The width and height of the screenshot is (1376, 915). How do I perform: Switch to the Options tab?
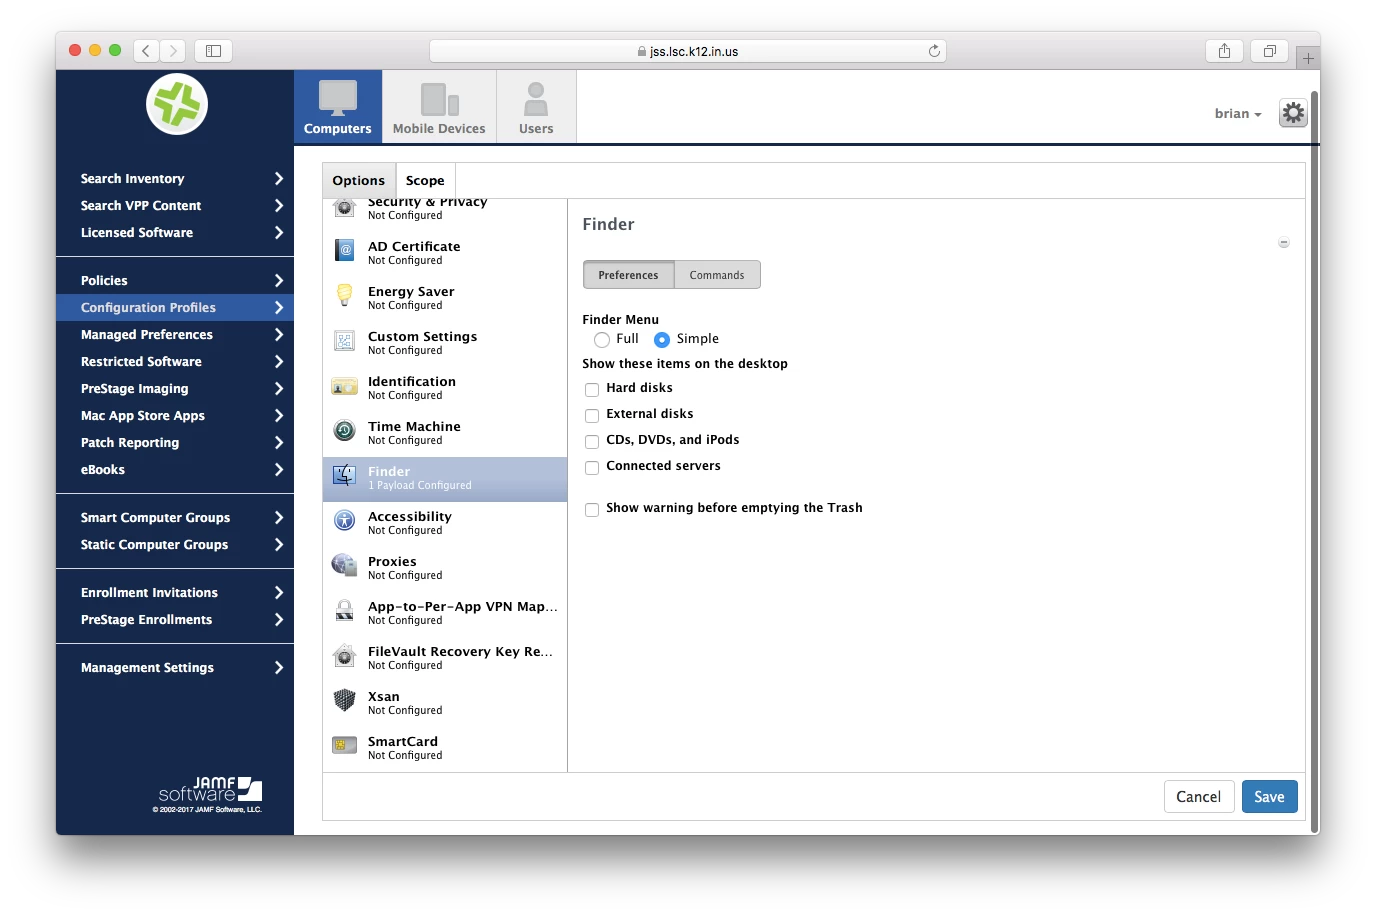(359, 180)
